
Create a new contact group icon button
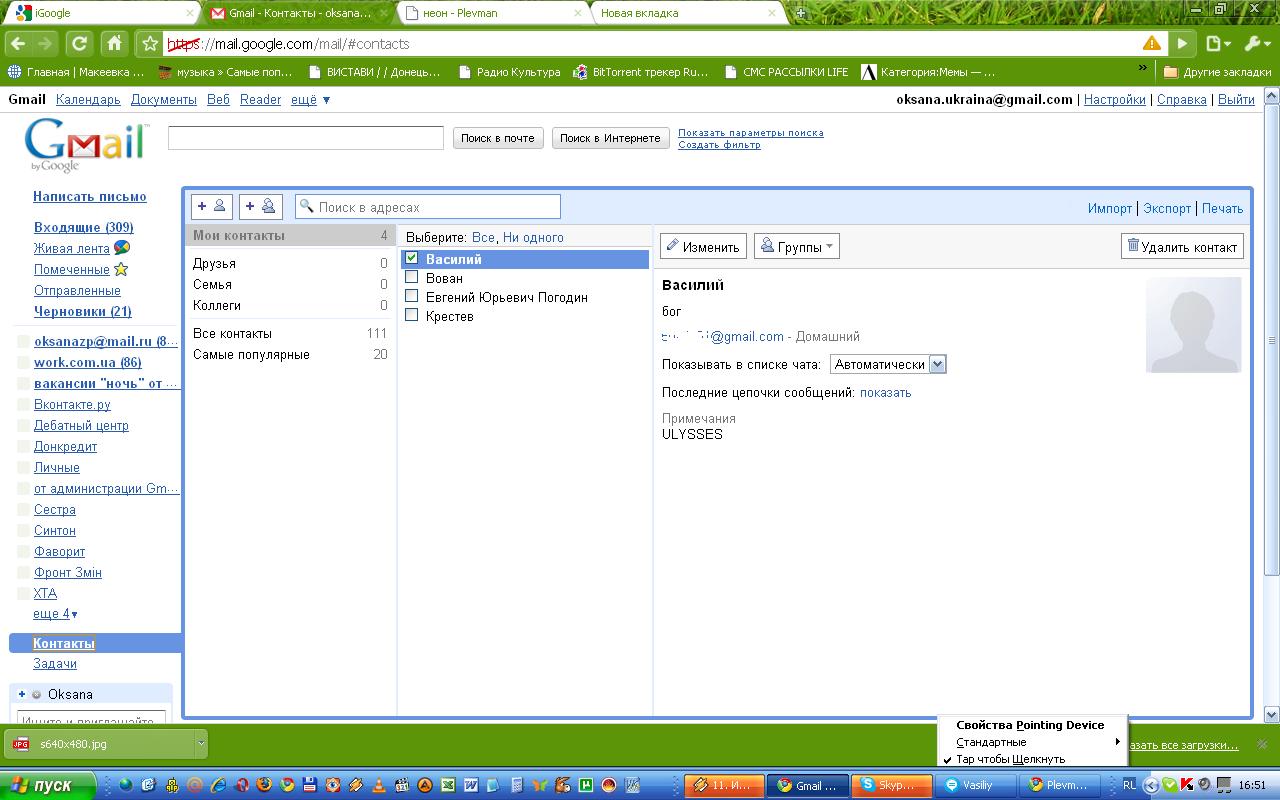tap(260, 207)
